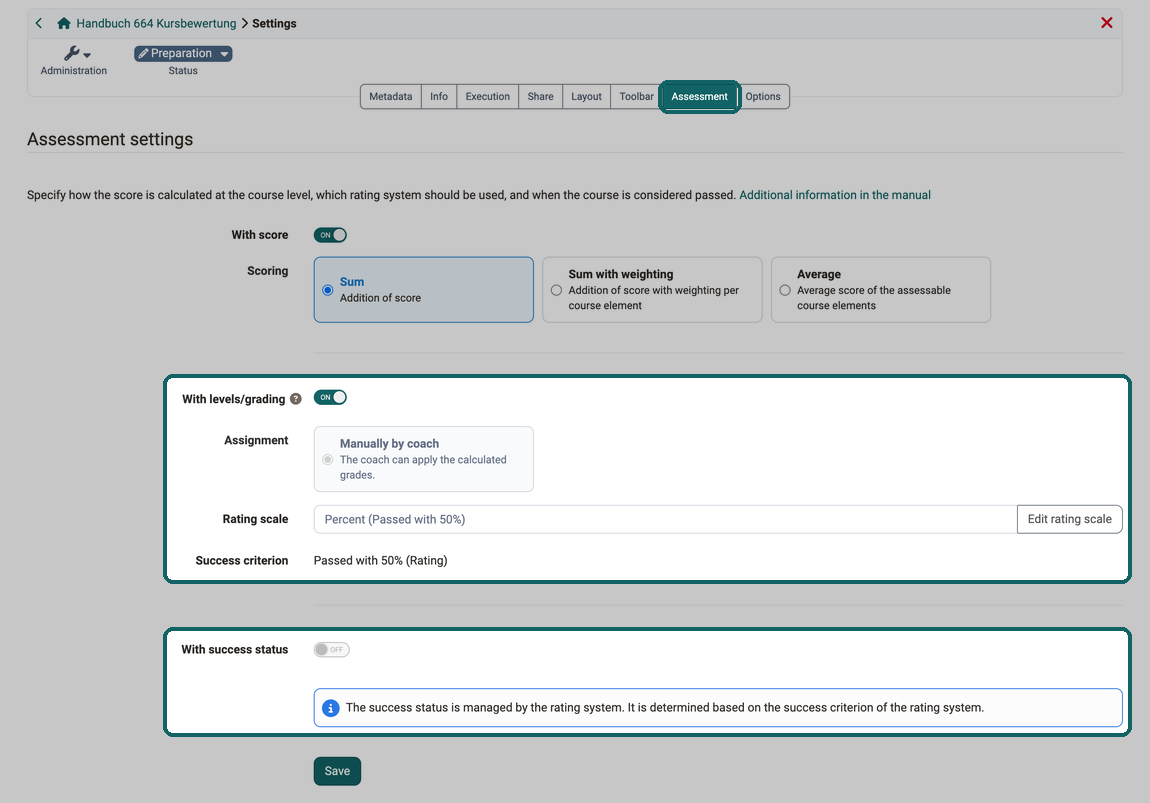Toggle the With score switch
Screen dimensions: 1150x803
point(330,235)
